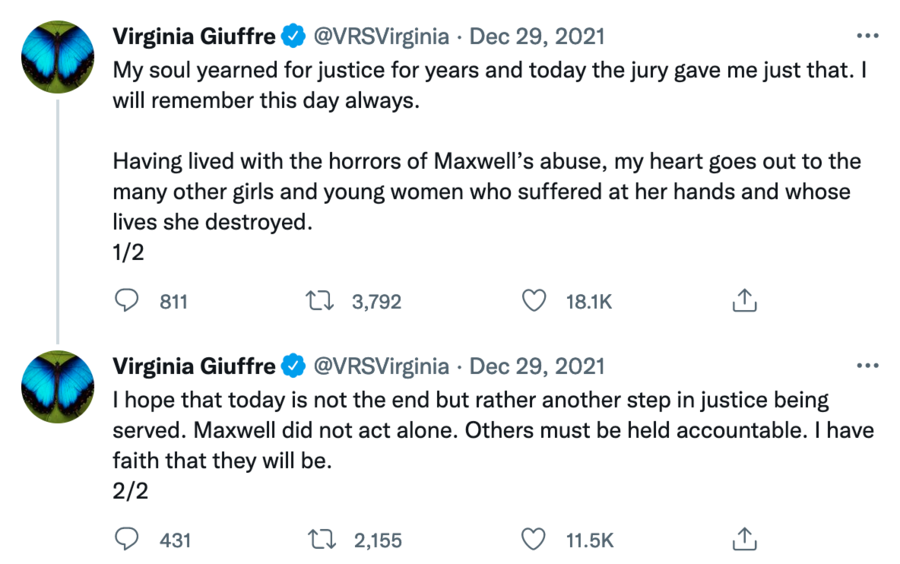The height and width of the screenshot is (564, 900).
Task: Share the first tweet about jury justice
Action: (x=743, y=300)
